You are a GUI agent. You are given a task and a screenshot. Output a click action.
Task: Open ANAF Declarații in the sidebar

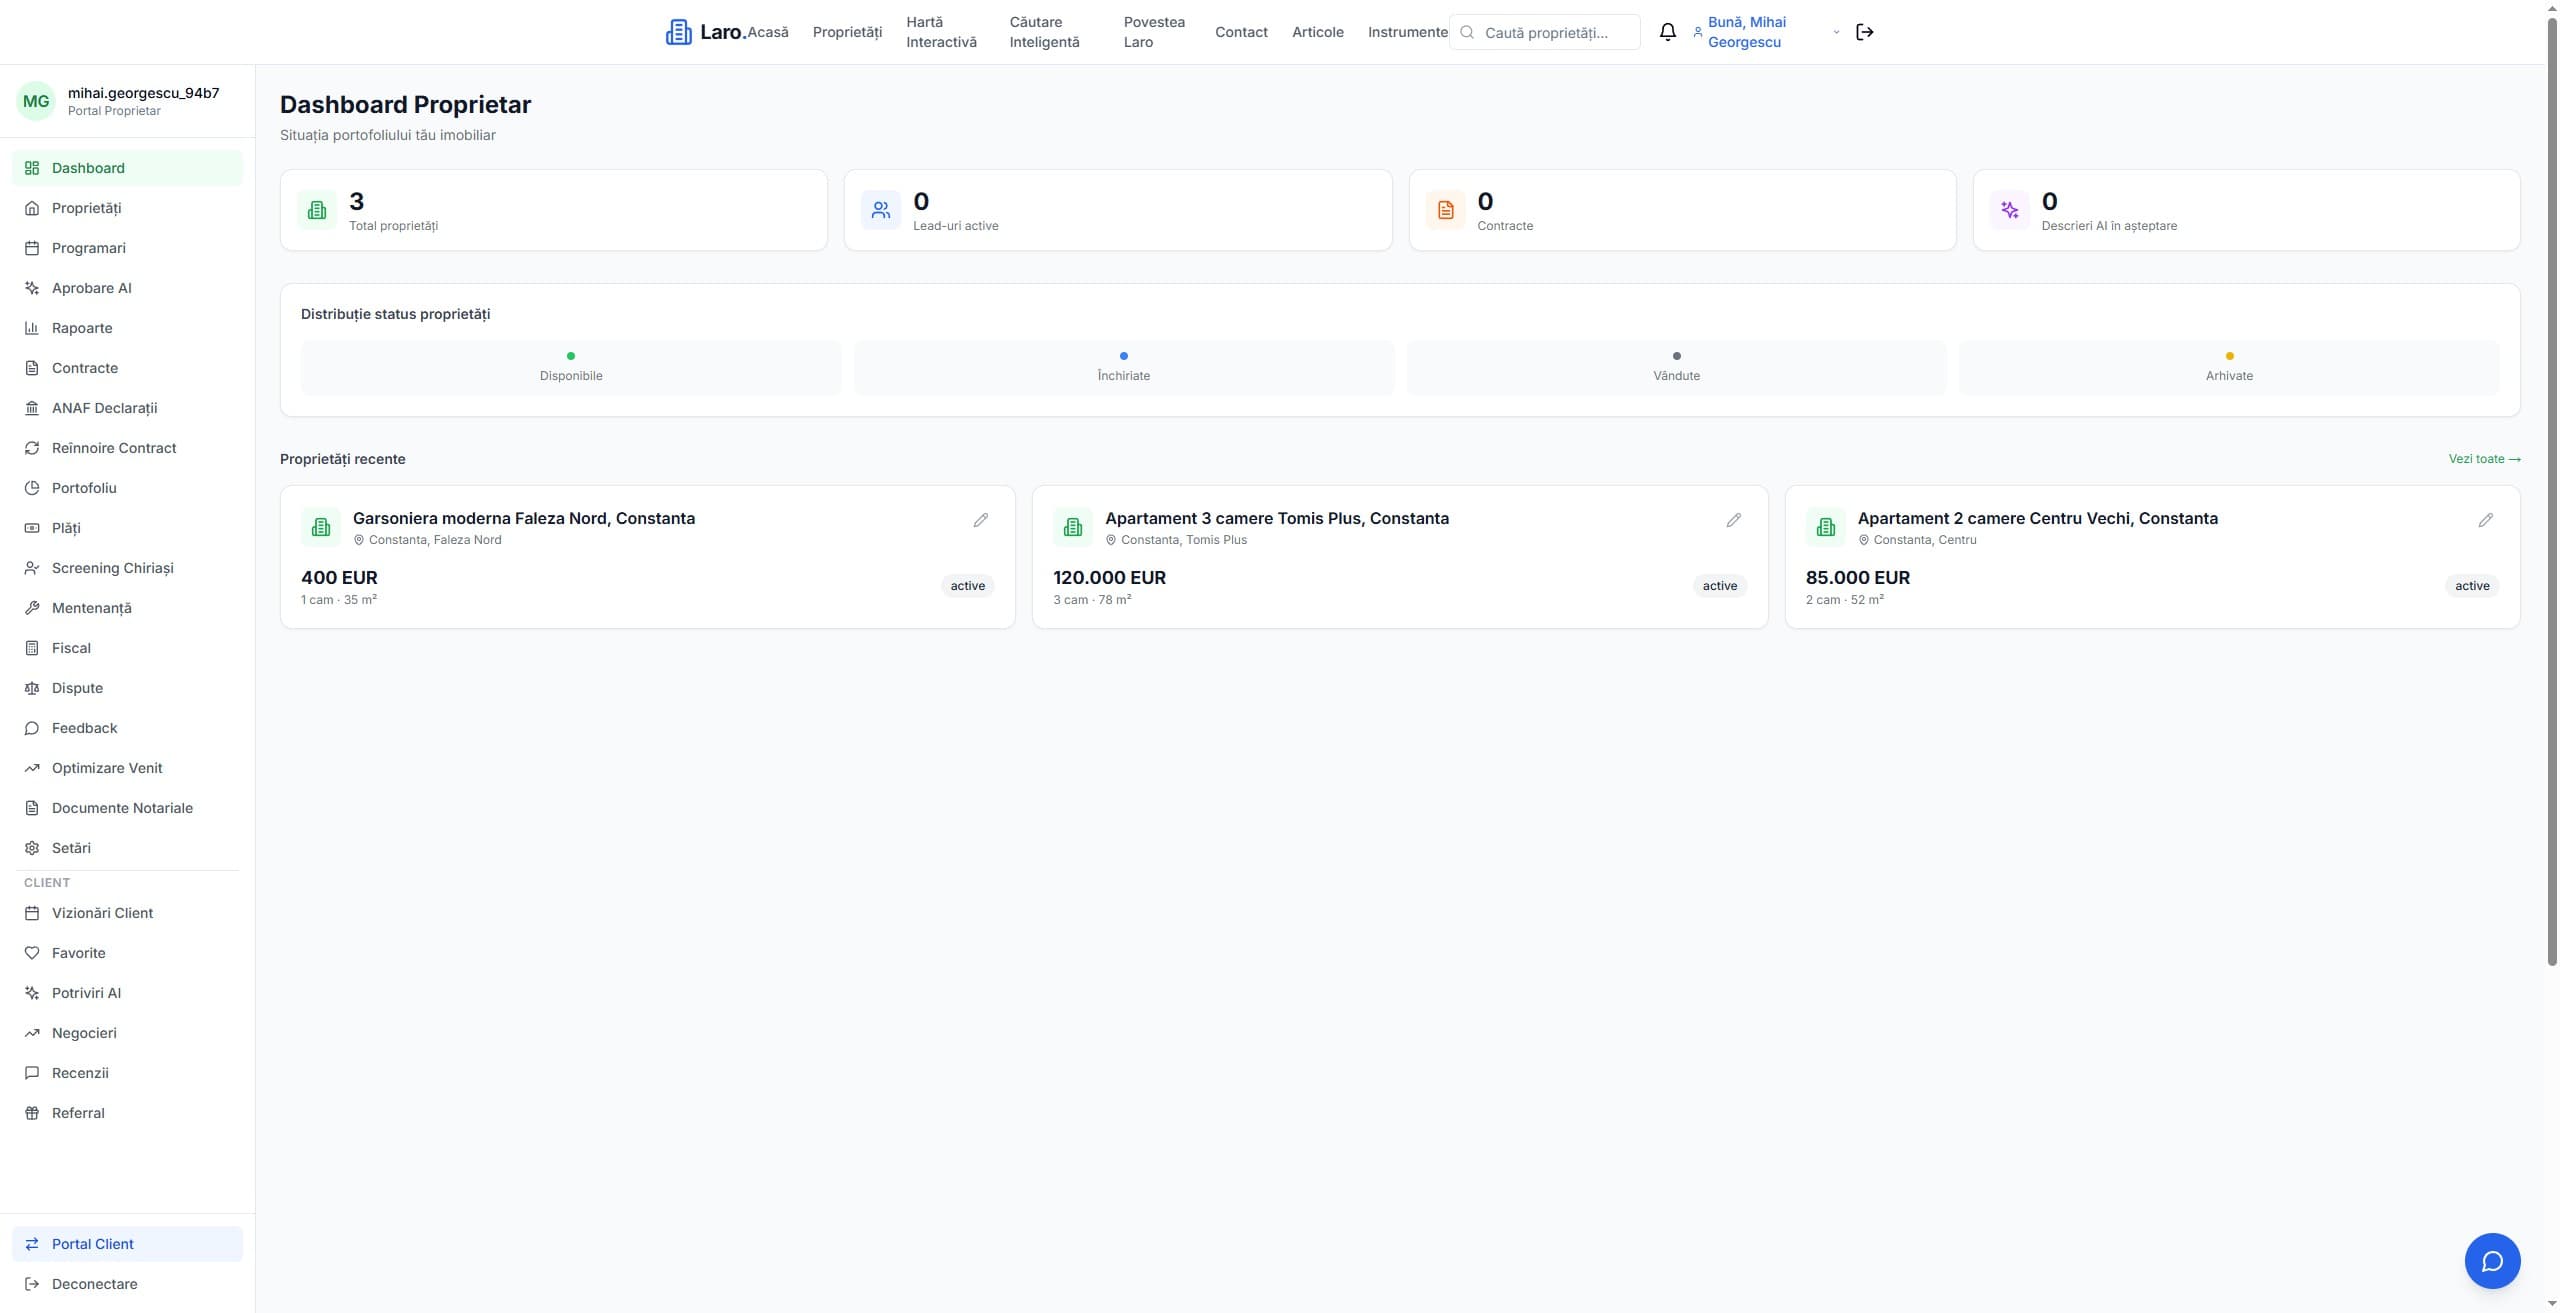point(104,408)
